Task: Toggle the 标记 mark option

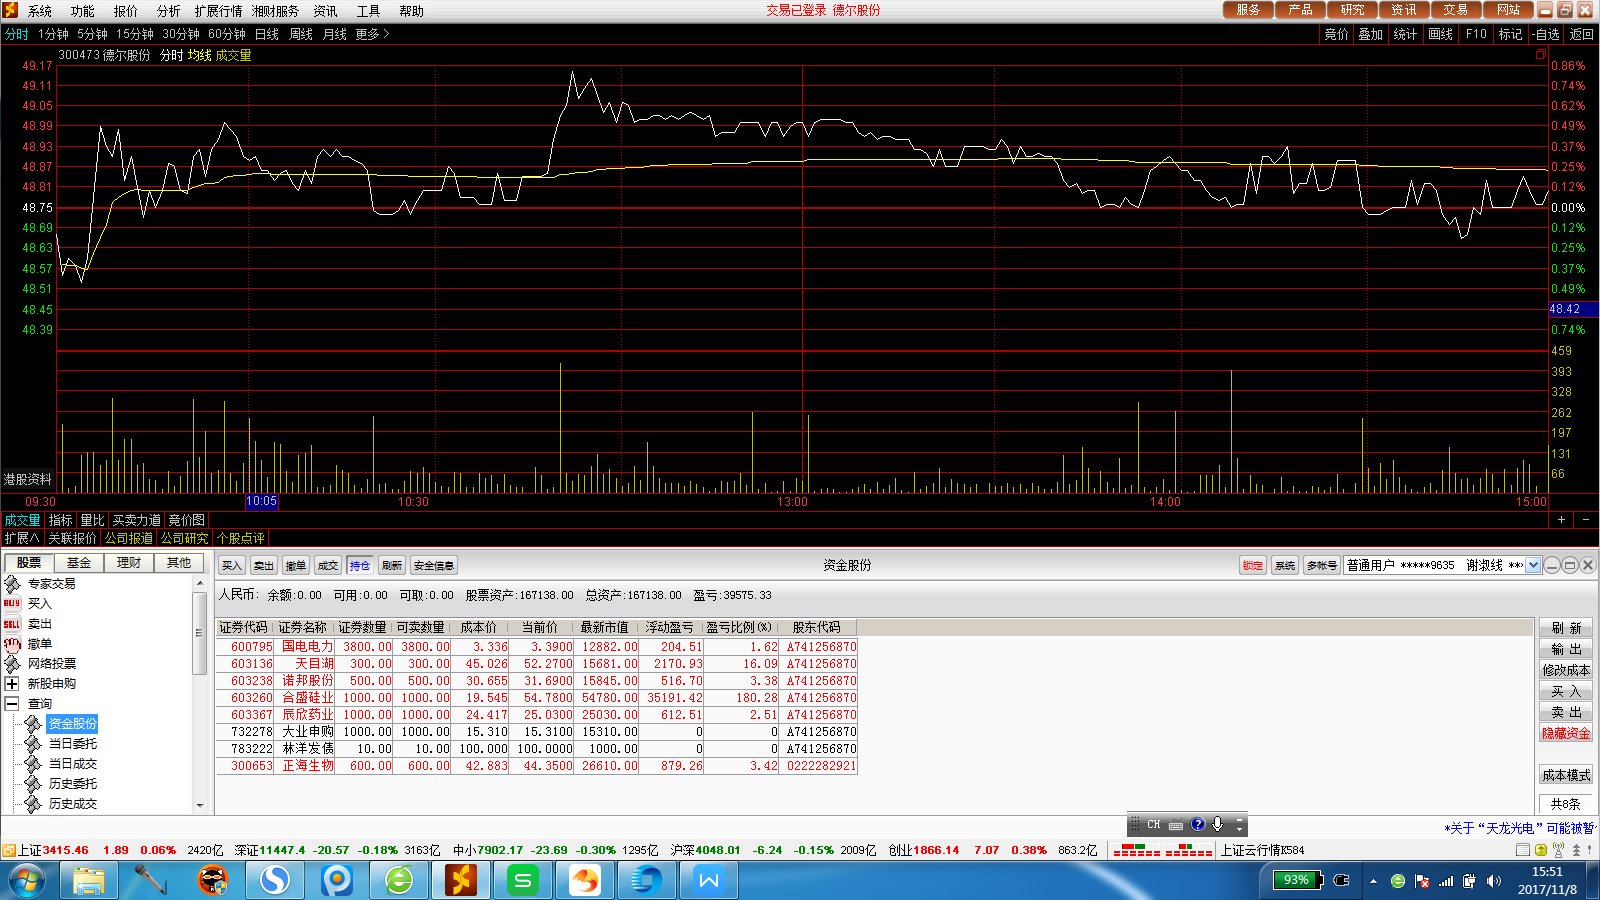Action: (x=1510, y=34)
